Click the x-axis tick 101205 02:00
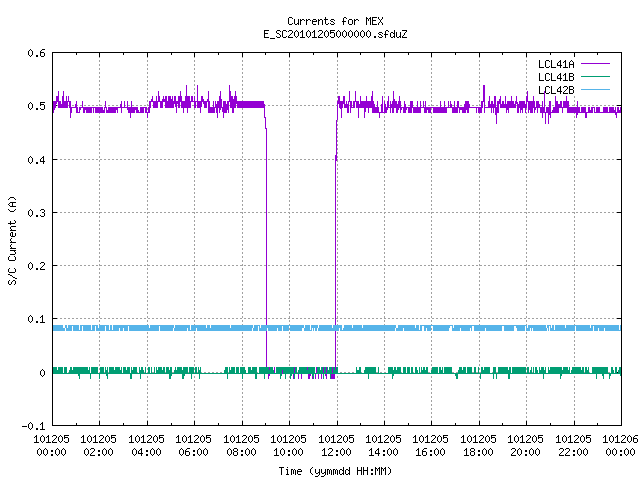640x480 pixels. [x=98, y=446]
